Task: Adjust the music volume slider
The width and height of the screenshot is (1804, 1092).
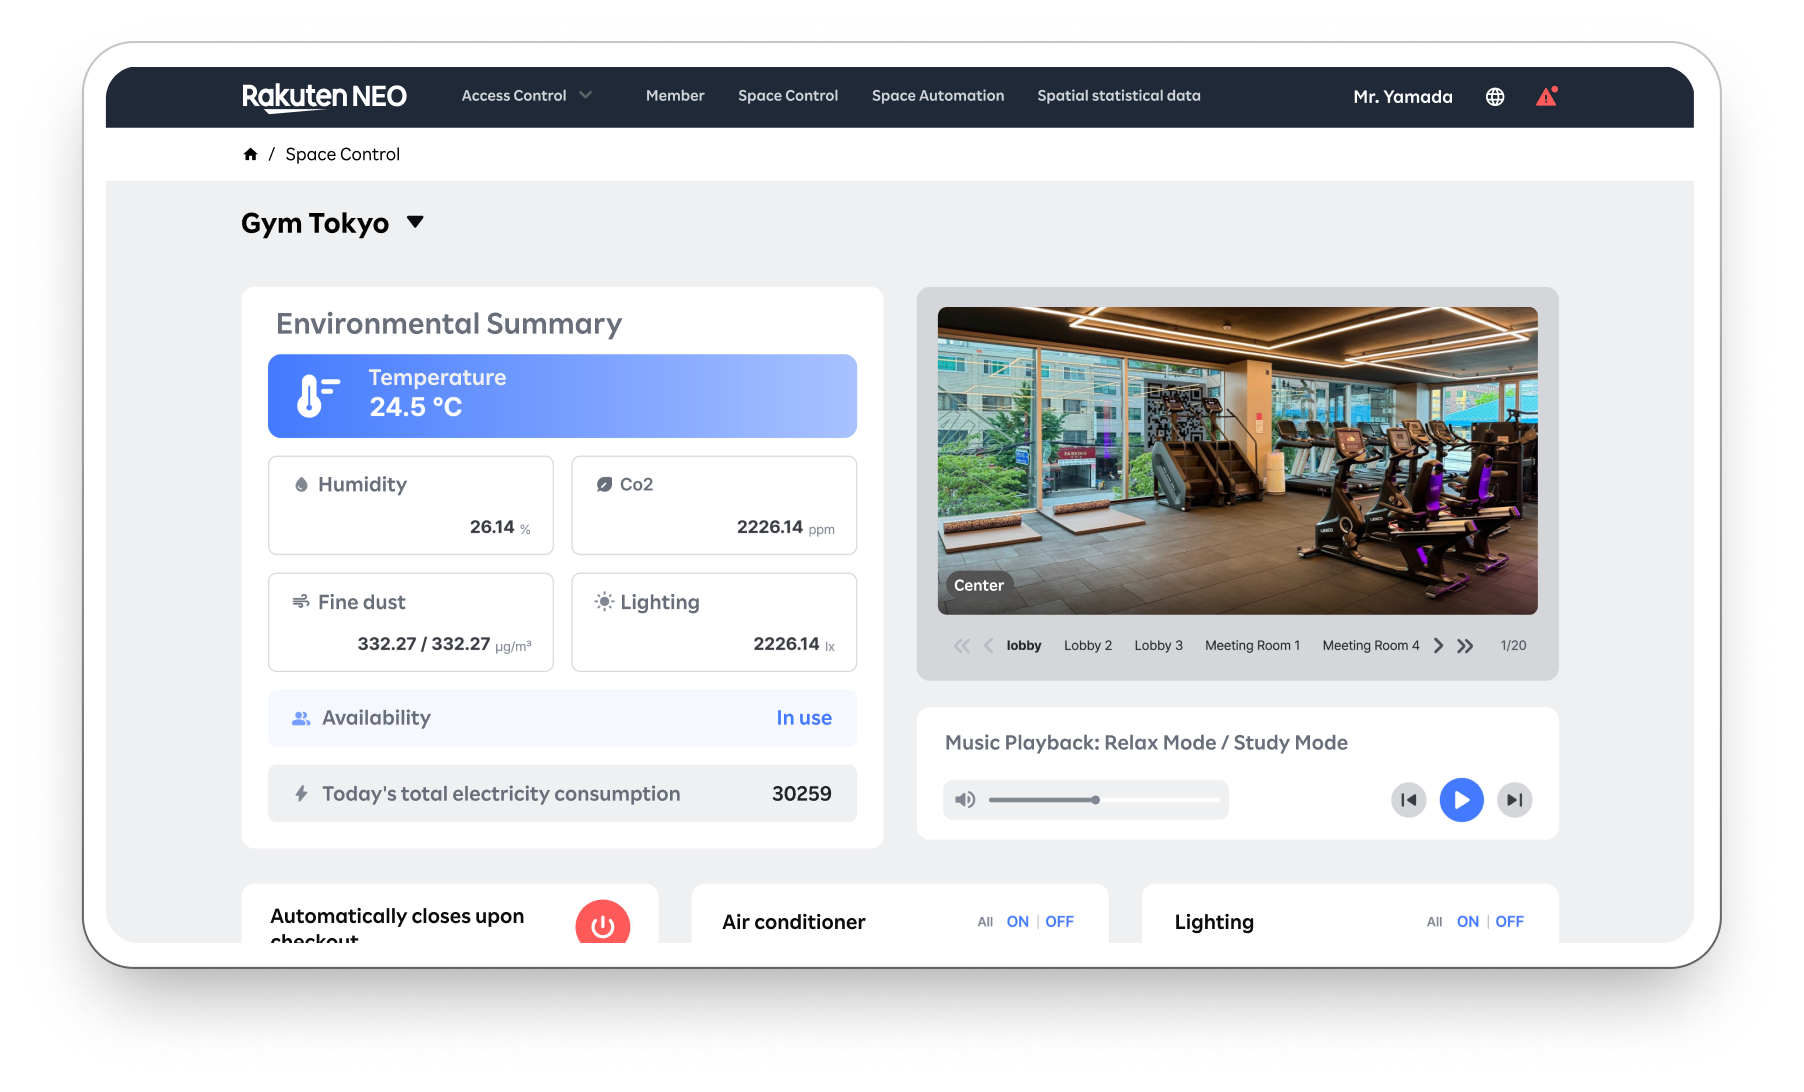Action: click(1096, 800)
